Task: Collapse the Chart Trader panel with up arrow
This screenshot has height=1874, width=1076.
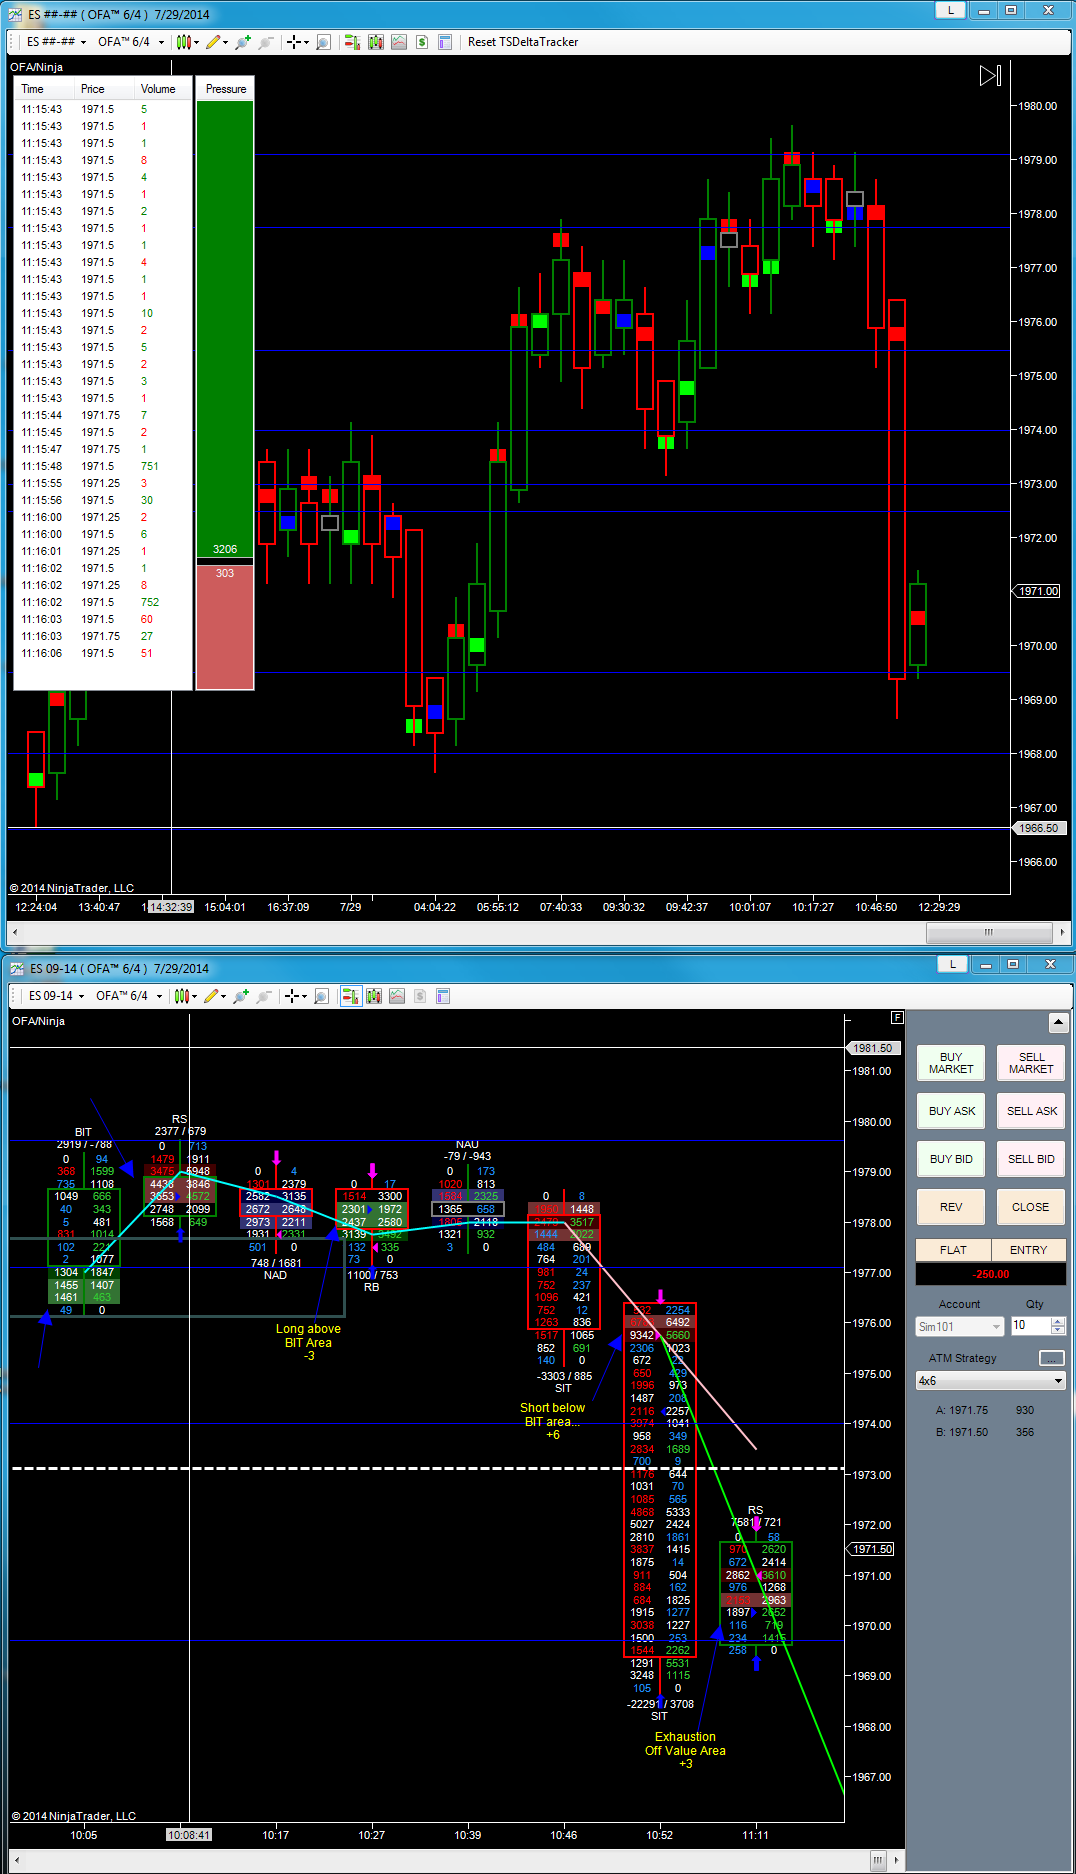Action: (1058, 1023)
